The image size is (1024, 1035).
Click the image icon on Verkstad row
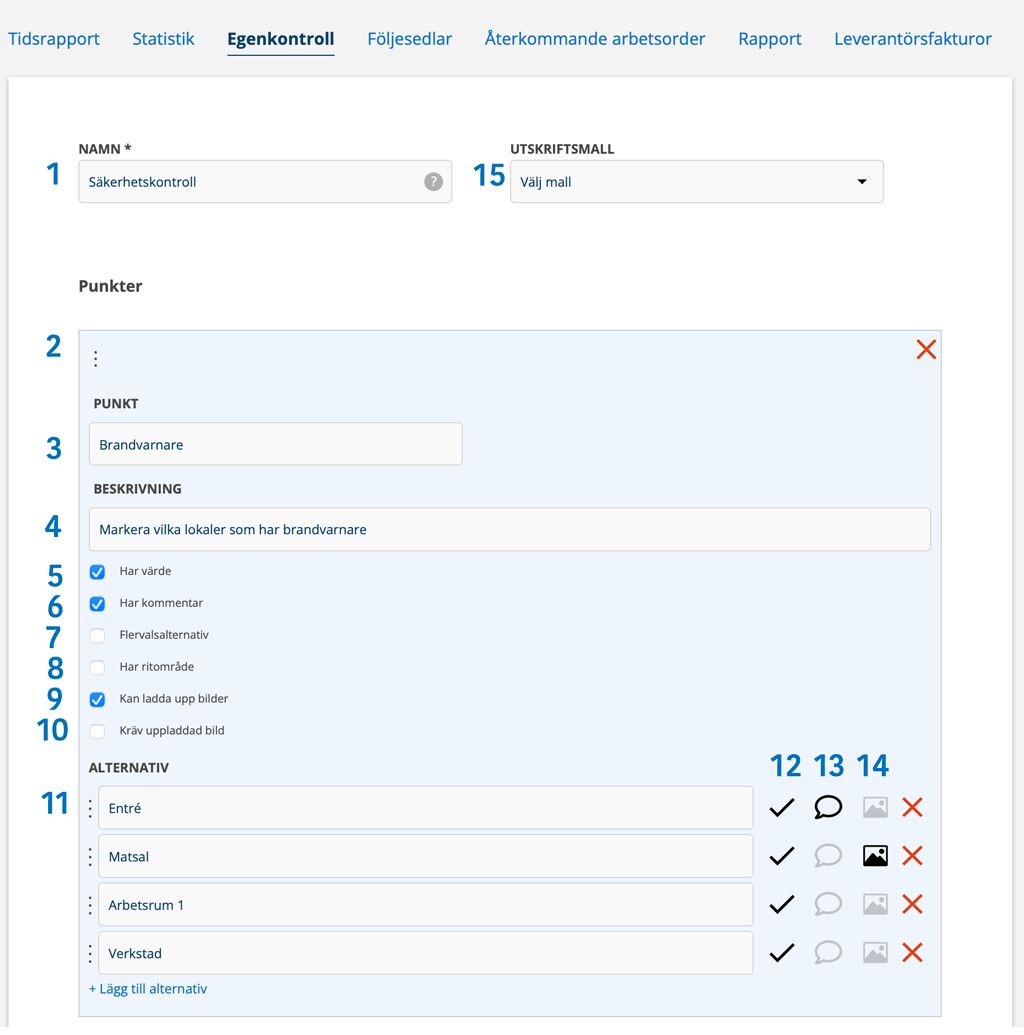[875, 953]
